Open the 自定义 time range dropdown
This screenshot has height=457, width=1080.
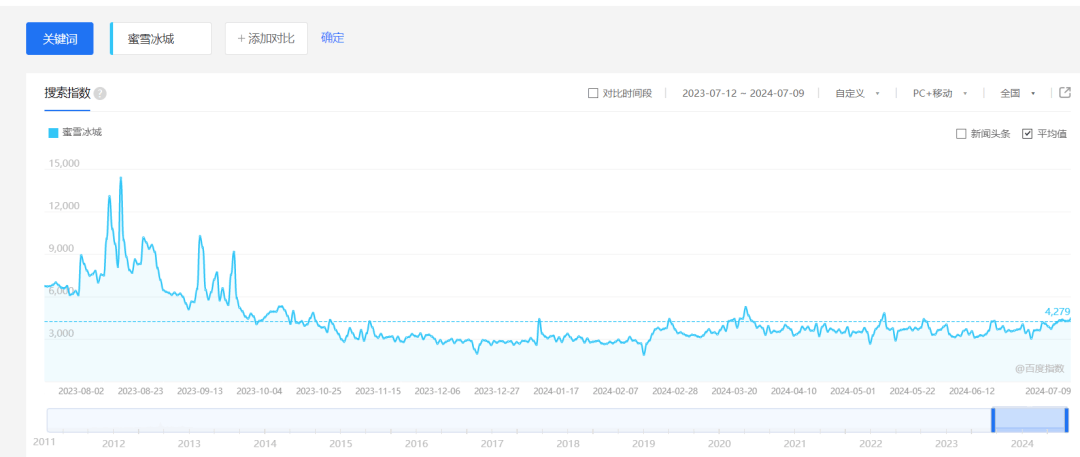pos(857,93)
